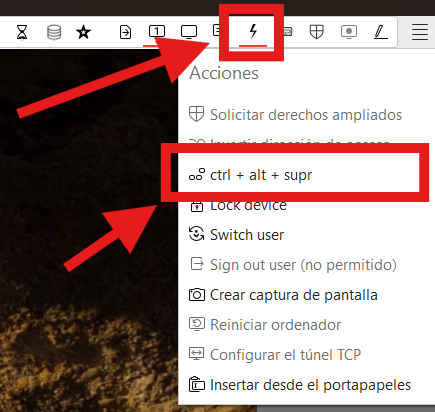
Task: Click the screen recording monitor icon
Action: (x=349, y=32)
